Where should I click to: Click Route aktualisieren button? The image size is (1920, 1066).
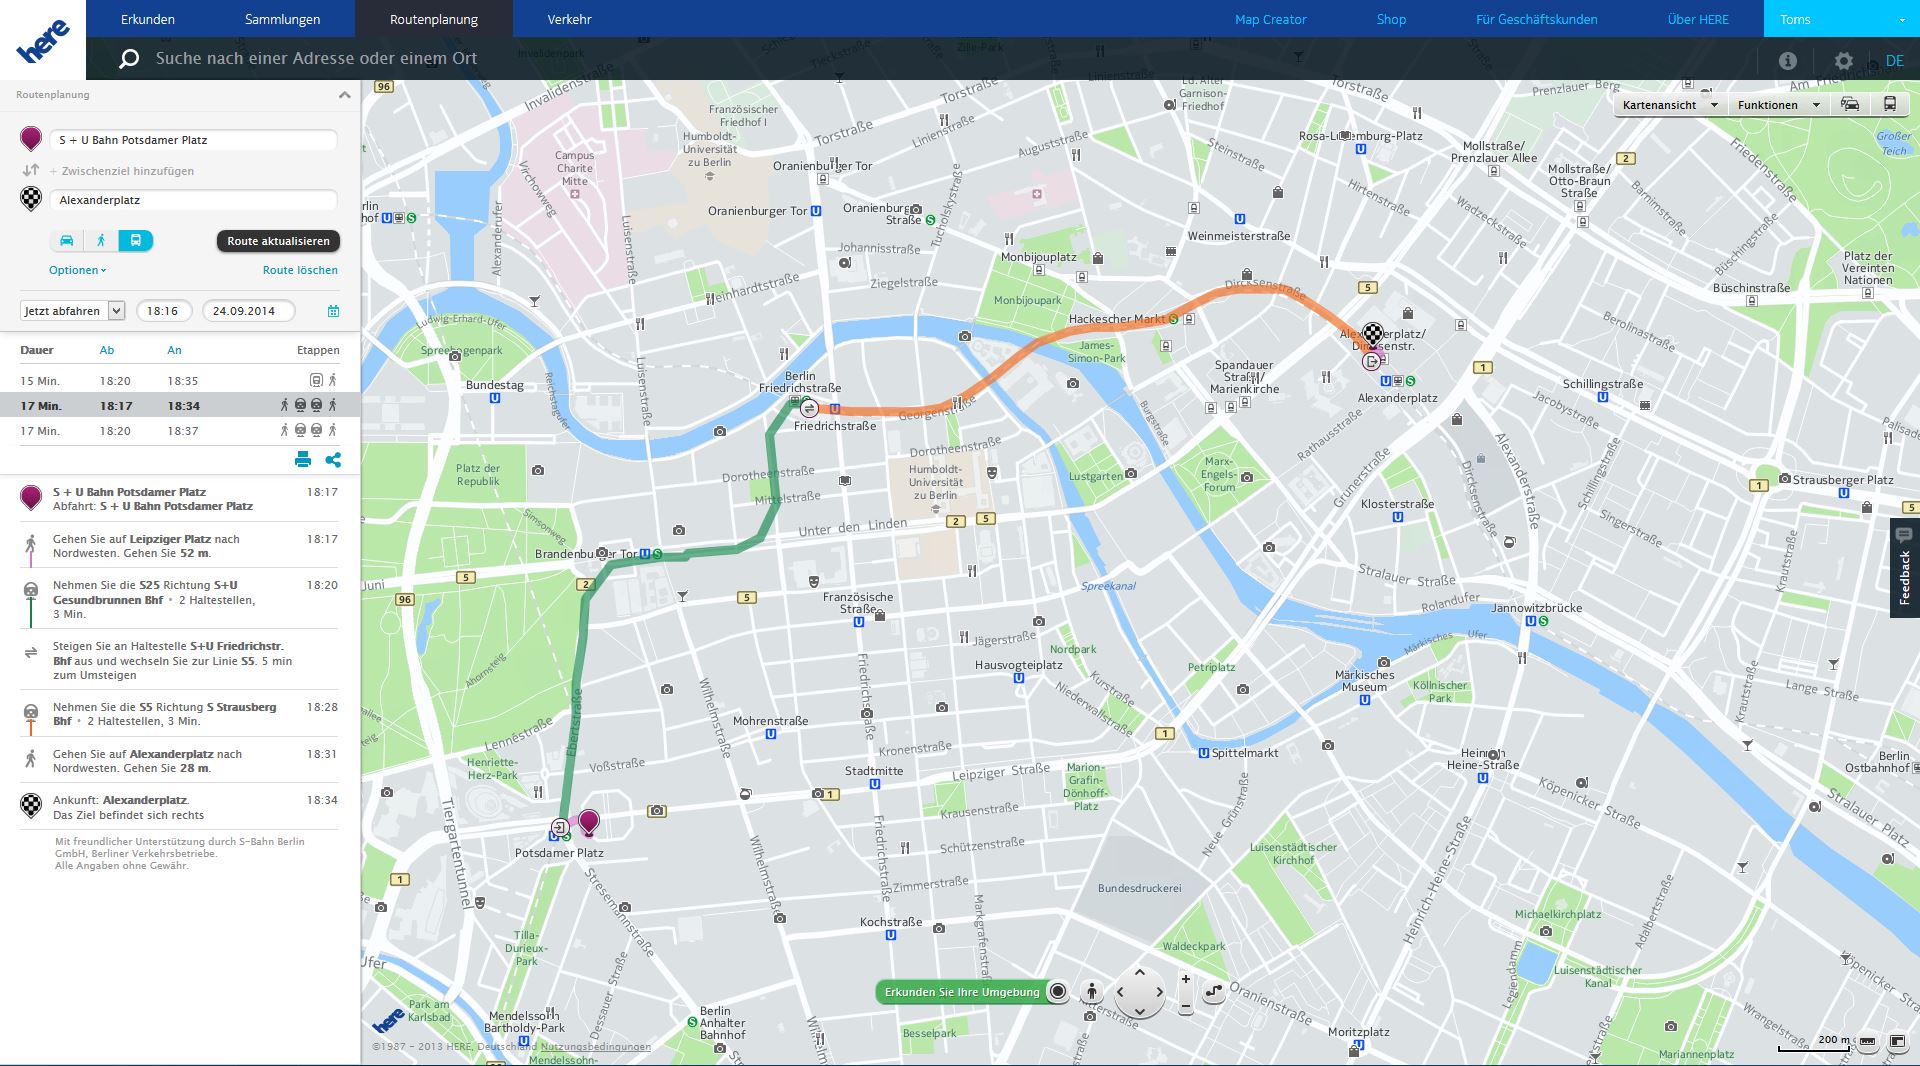click(278, 241)
